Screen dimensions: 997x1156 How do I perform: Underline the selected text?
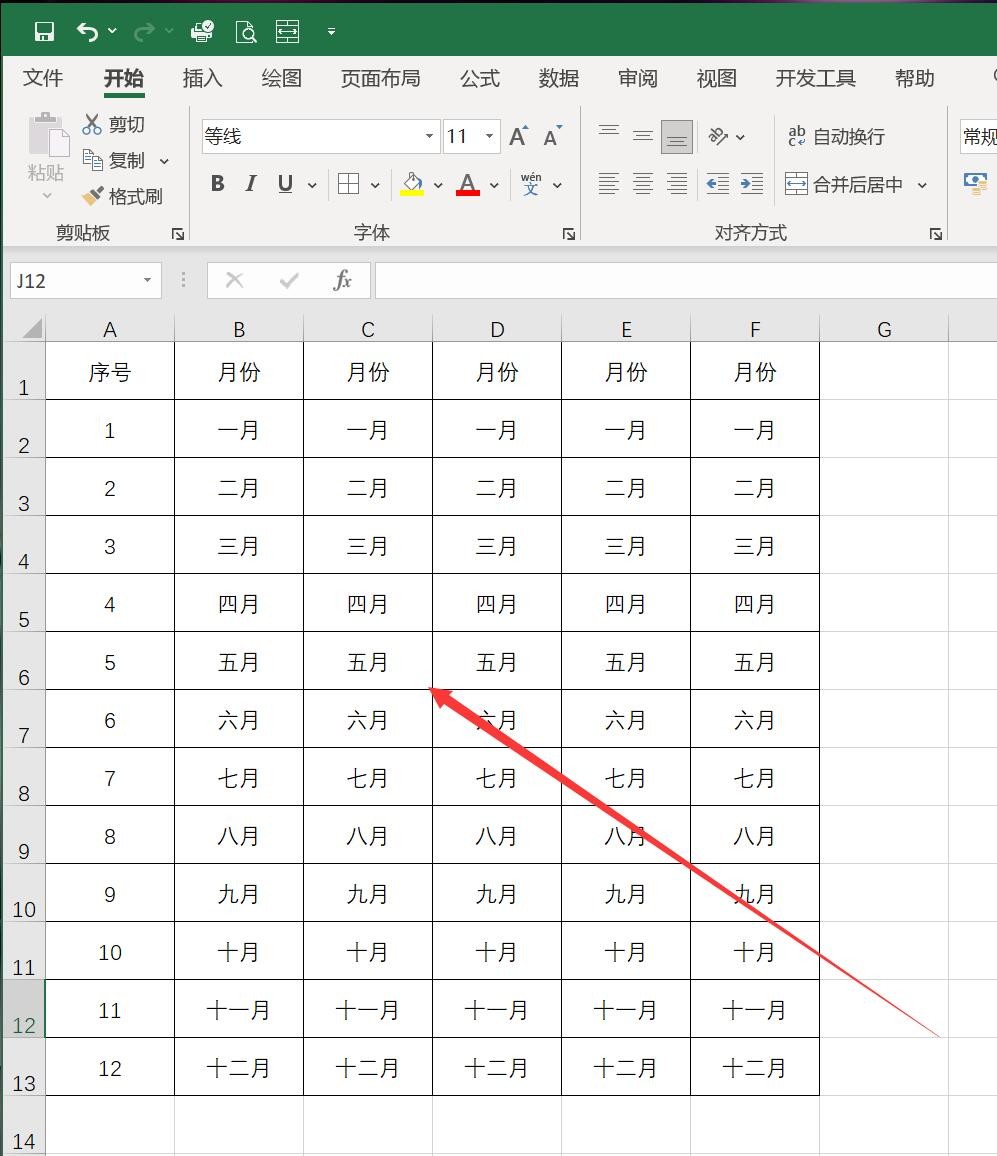pyautogui.click(x=283, y=184)
